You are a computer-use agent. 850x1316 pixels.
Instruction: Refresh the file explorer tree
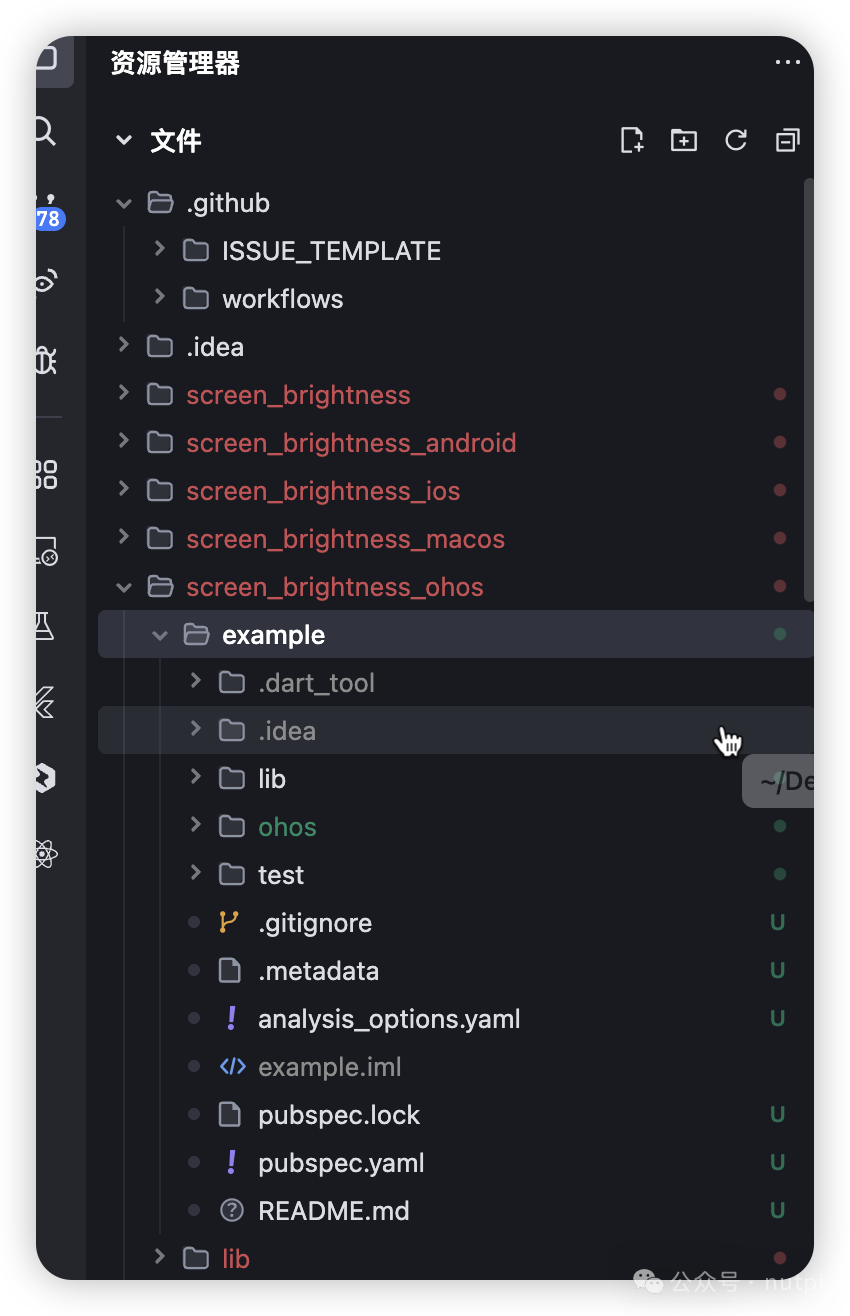tap(736, 140)
